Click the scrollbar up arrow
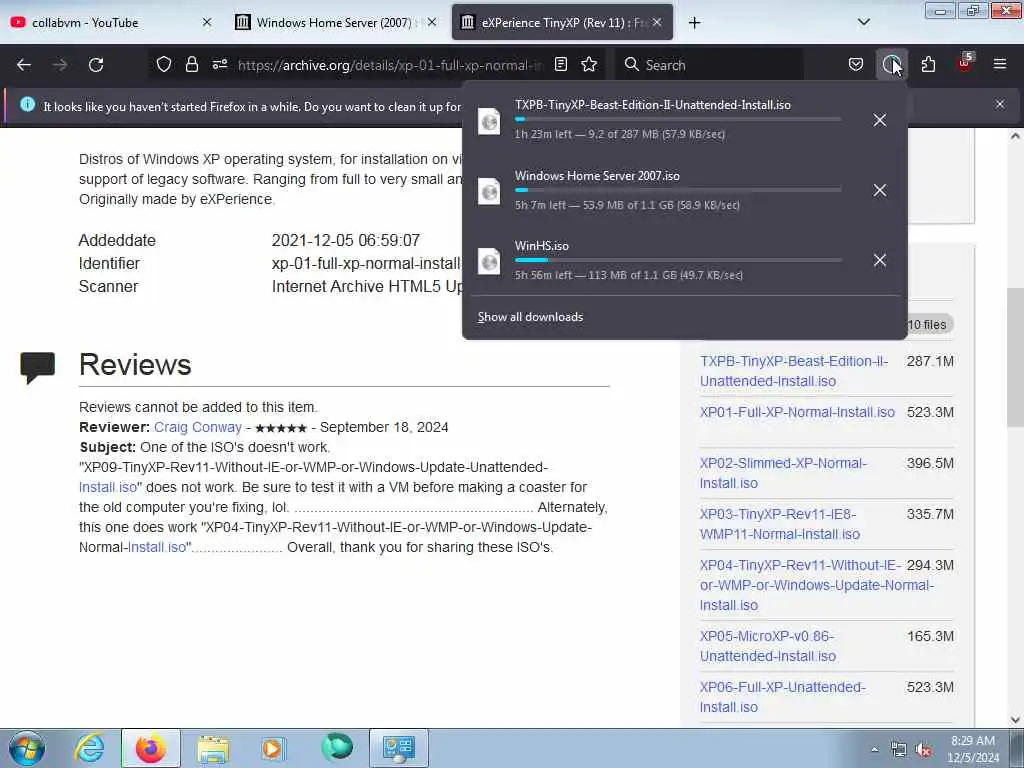1024x768 pixels. coord(1015,136)
